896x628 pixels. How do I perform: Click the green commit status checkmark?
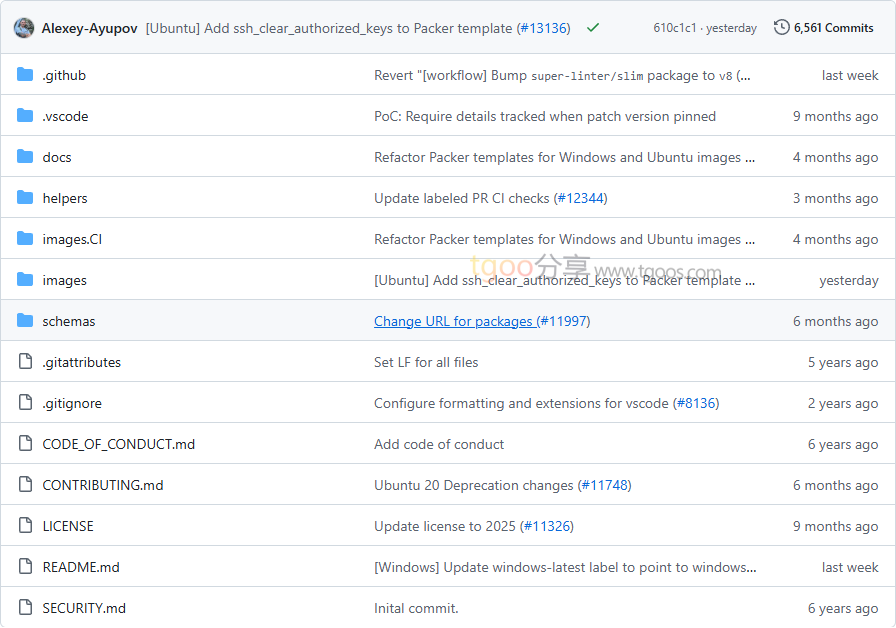click(x=593, y=28)
